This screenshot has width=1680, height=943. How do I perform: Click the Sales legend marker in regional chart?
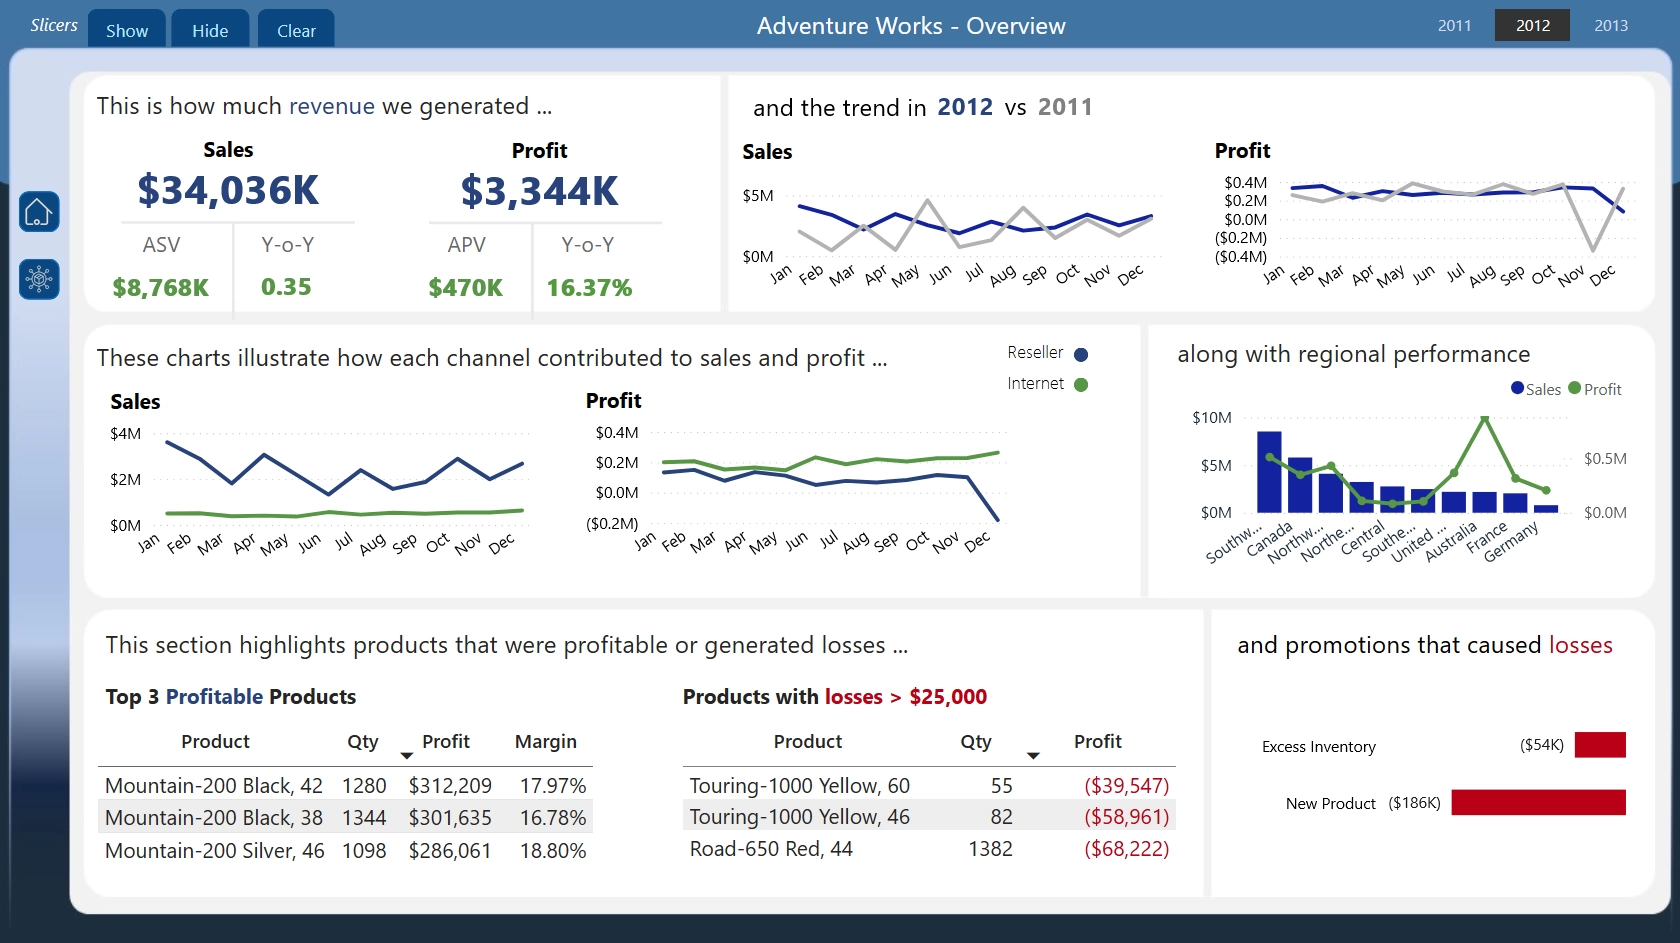tap(1518, 388)
